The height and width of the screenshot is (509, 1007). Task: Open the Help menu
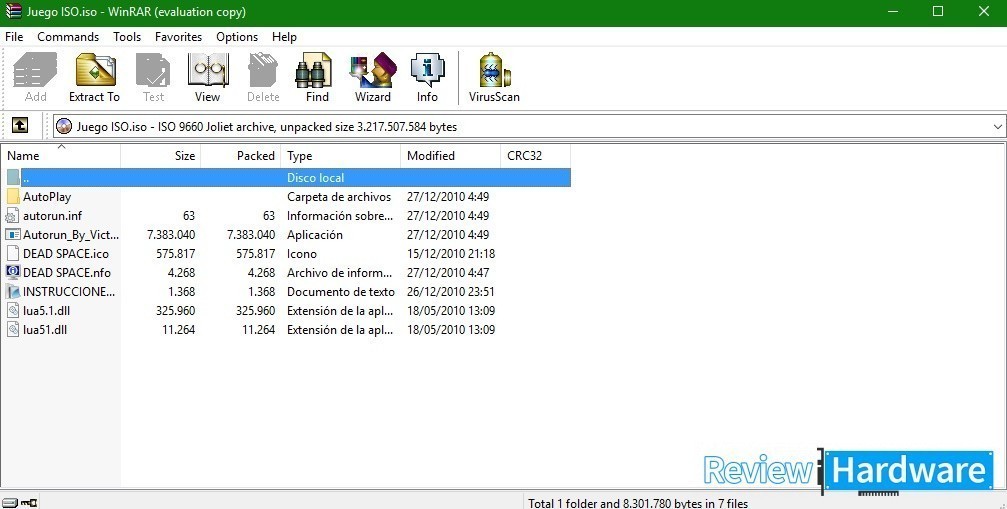[x=285, y=37]
